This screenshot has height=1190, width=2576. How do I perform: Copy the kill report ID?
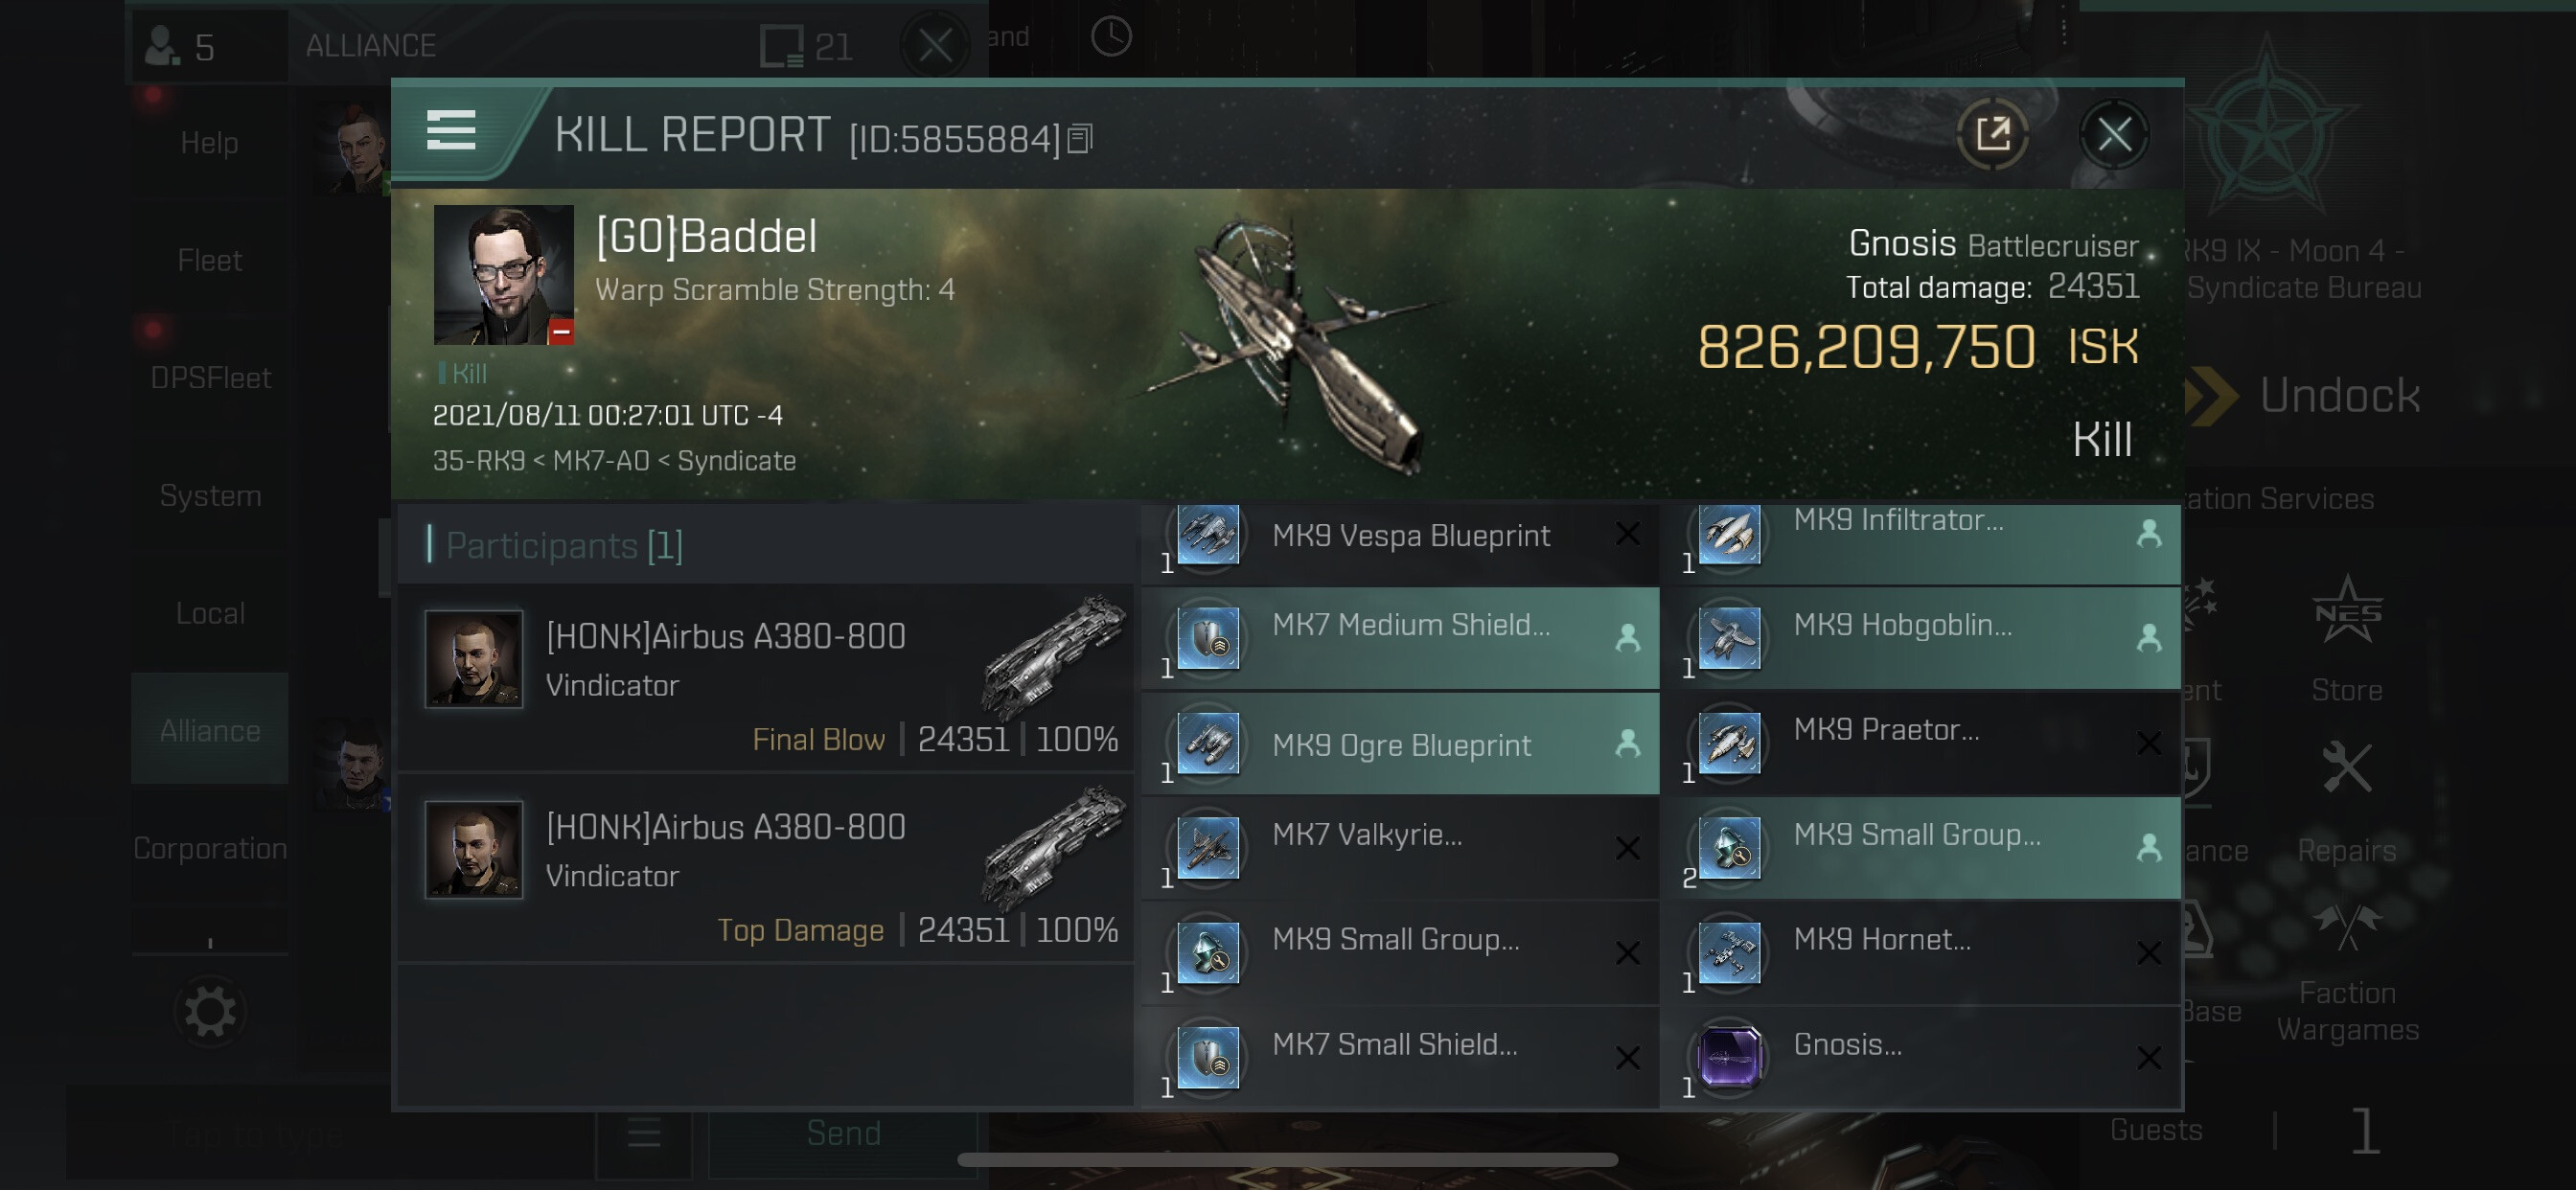click(x=1080, y=138)
